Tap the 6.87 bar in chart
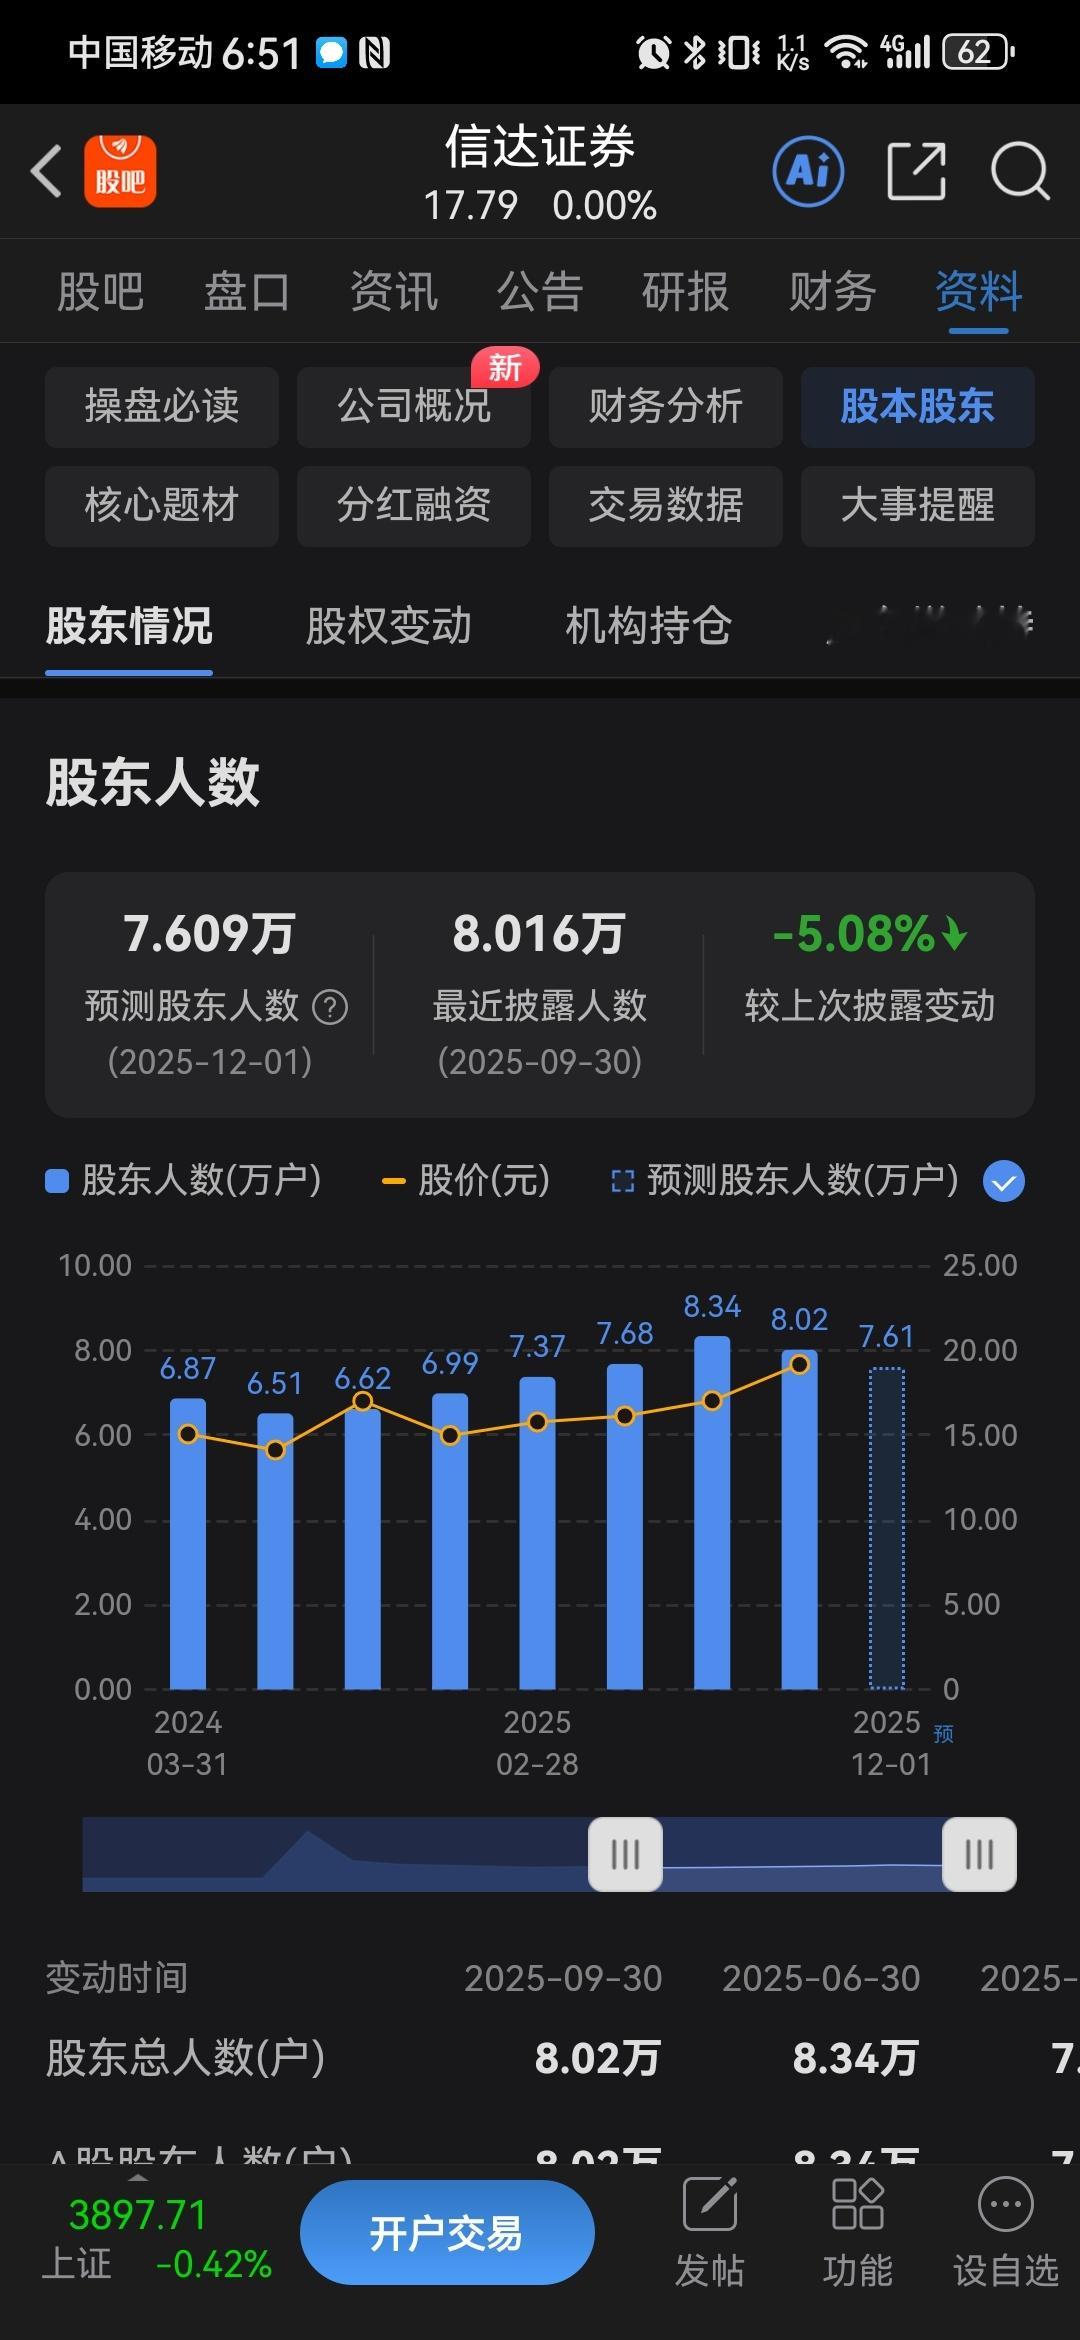Image resolution: width=1080 pixels, height=2340 pixels. (188, 1543)
